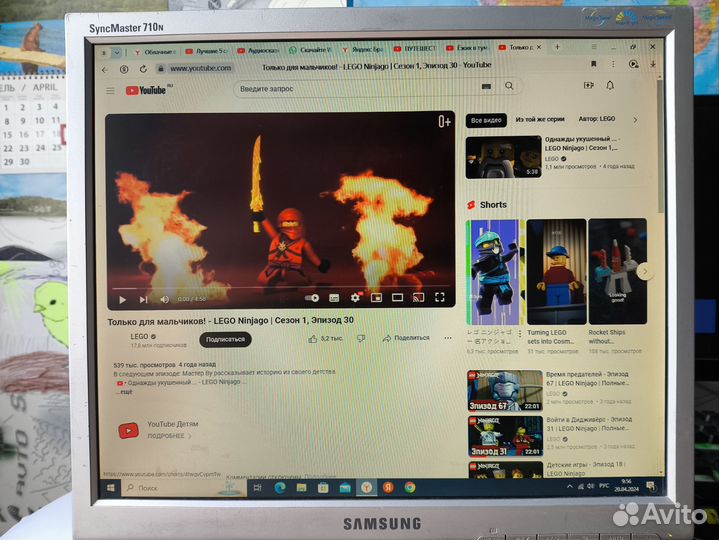
Task: Go back with the browser back arrow
Action: pyautogui.click(x=105, y=70)
